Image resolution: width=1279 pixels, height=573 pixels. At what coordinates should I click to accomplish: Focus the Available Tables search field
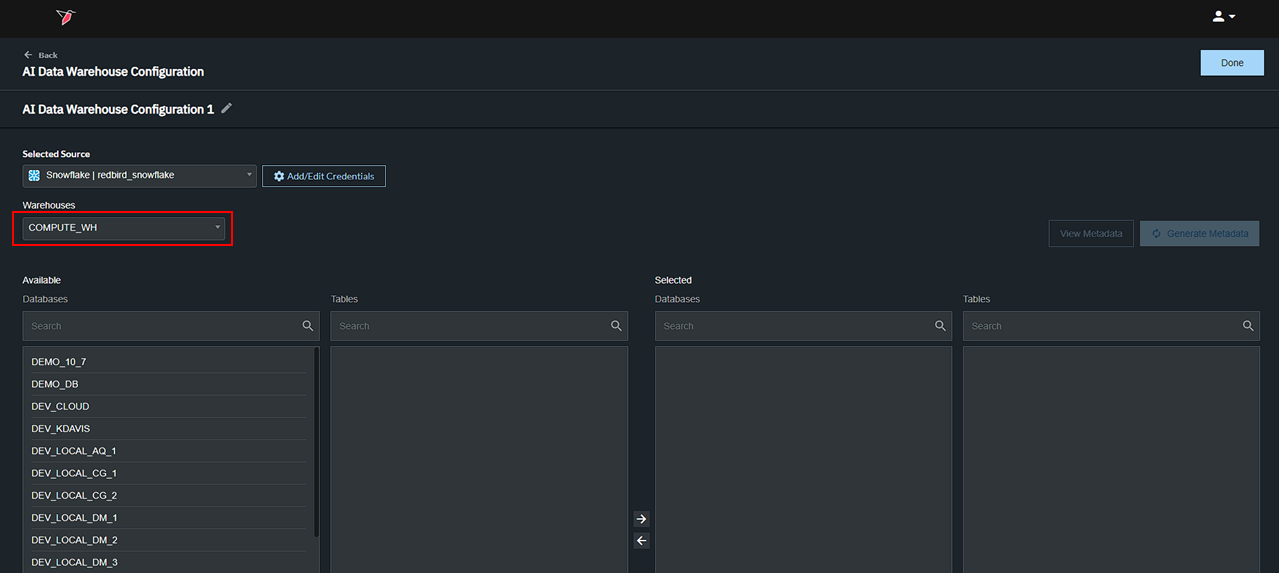[479, 326]
